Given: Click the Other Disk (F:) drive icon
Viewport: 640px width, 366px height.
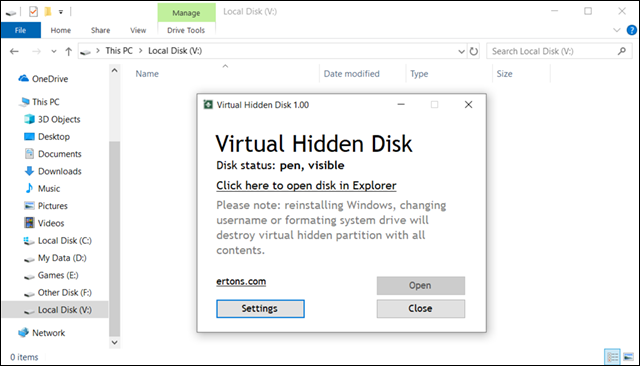Looking at the screenshot, I should [x=29, y=294].
